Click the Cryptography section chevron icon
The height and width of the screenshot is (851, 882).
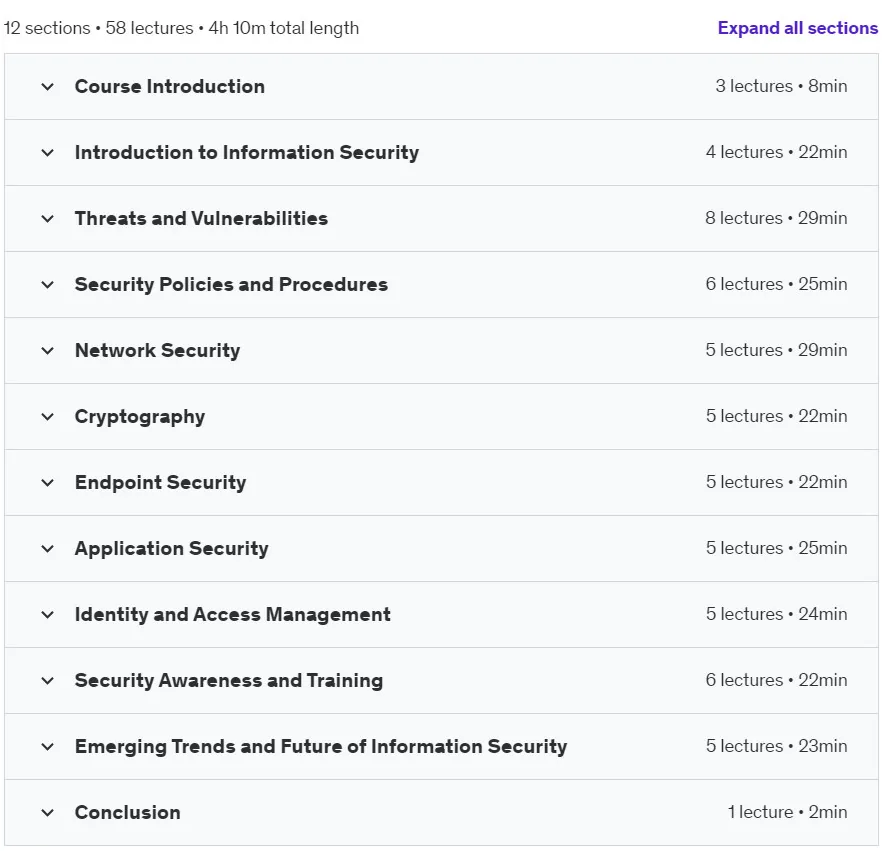48,416
